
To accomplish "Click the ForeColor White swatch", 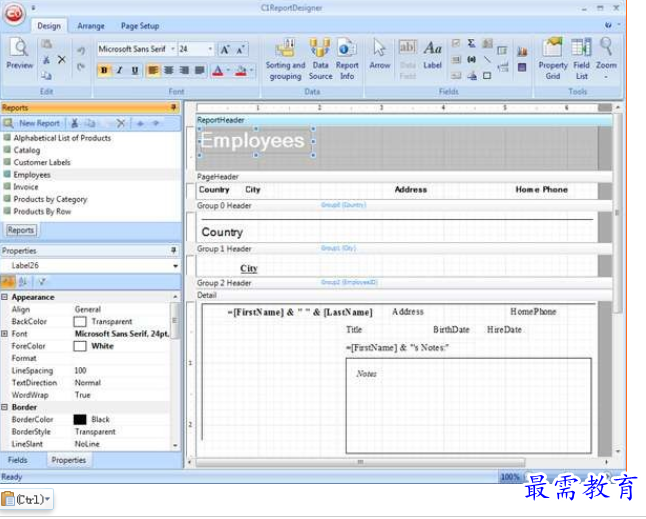I will (80, 346).
